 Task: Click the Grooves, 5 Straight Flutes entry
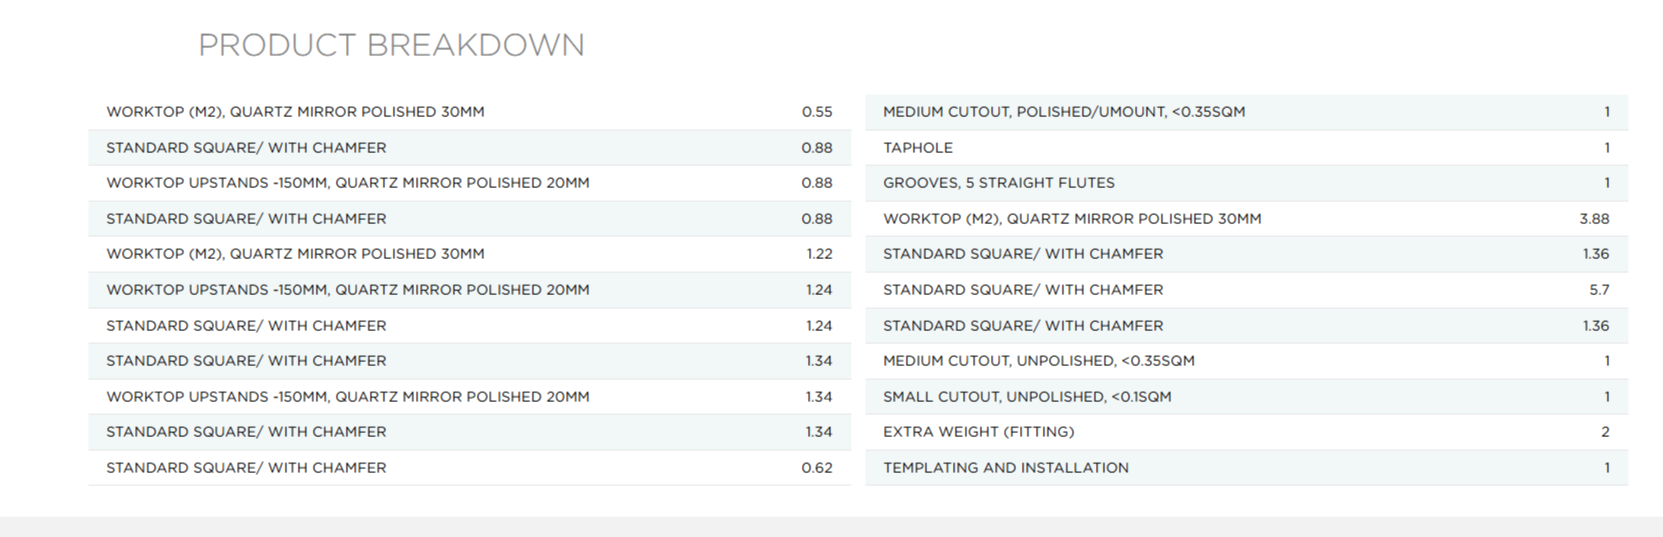(x=998, y=183)
